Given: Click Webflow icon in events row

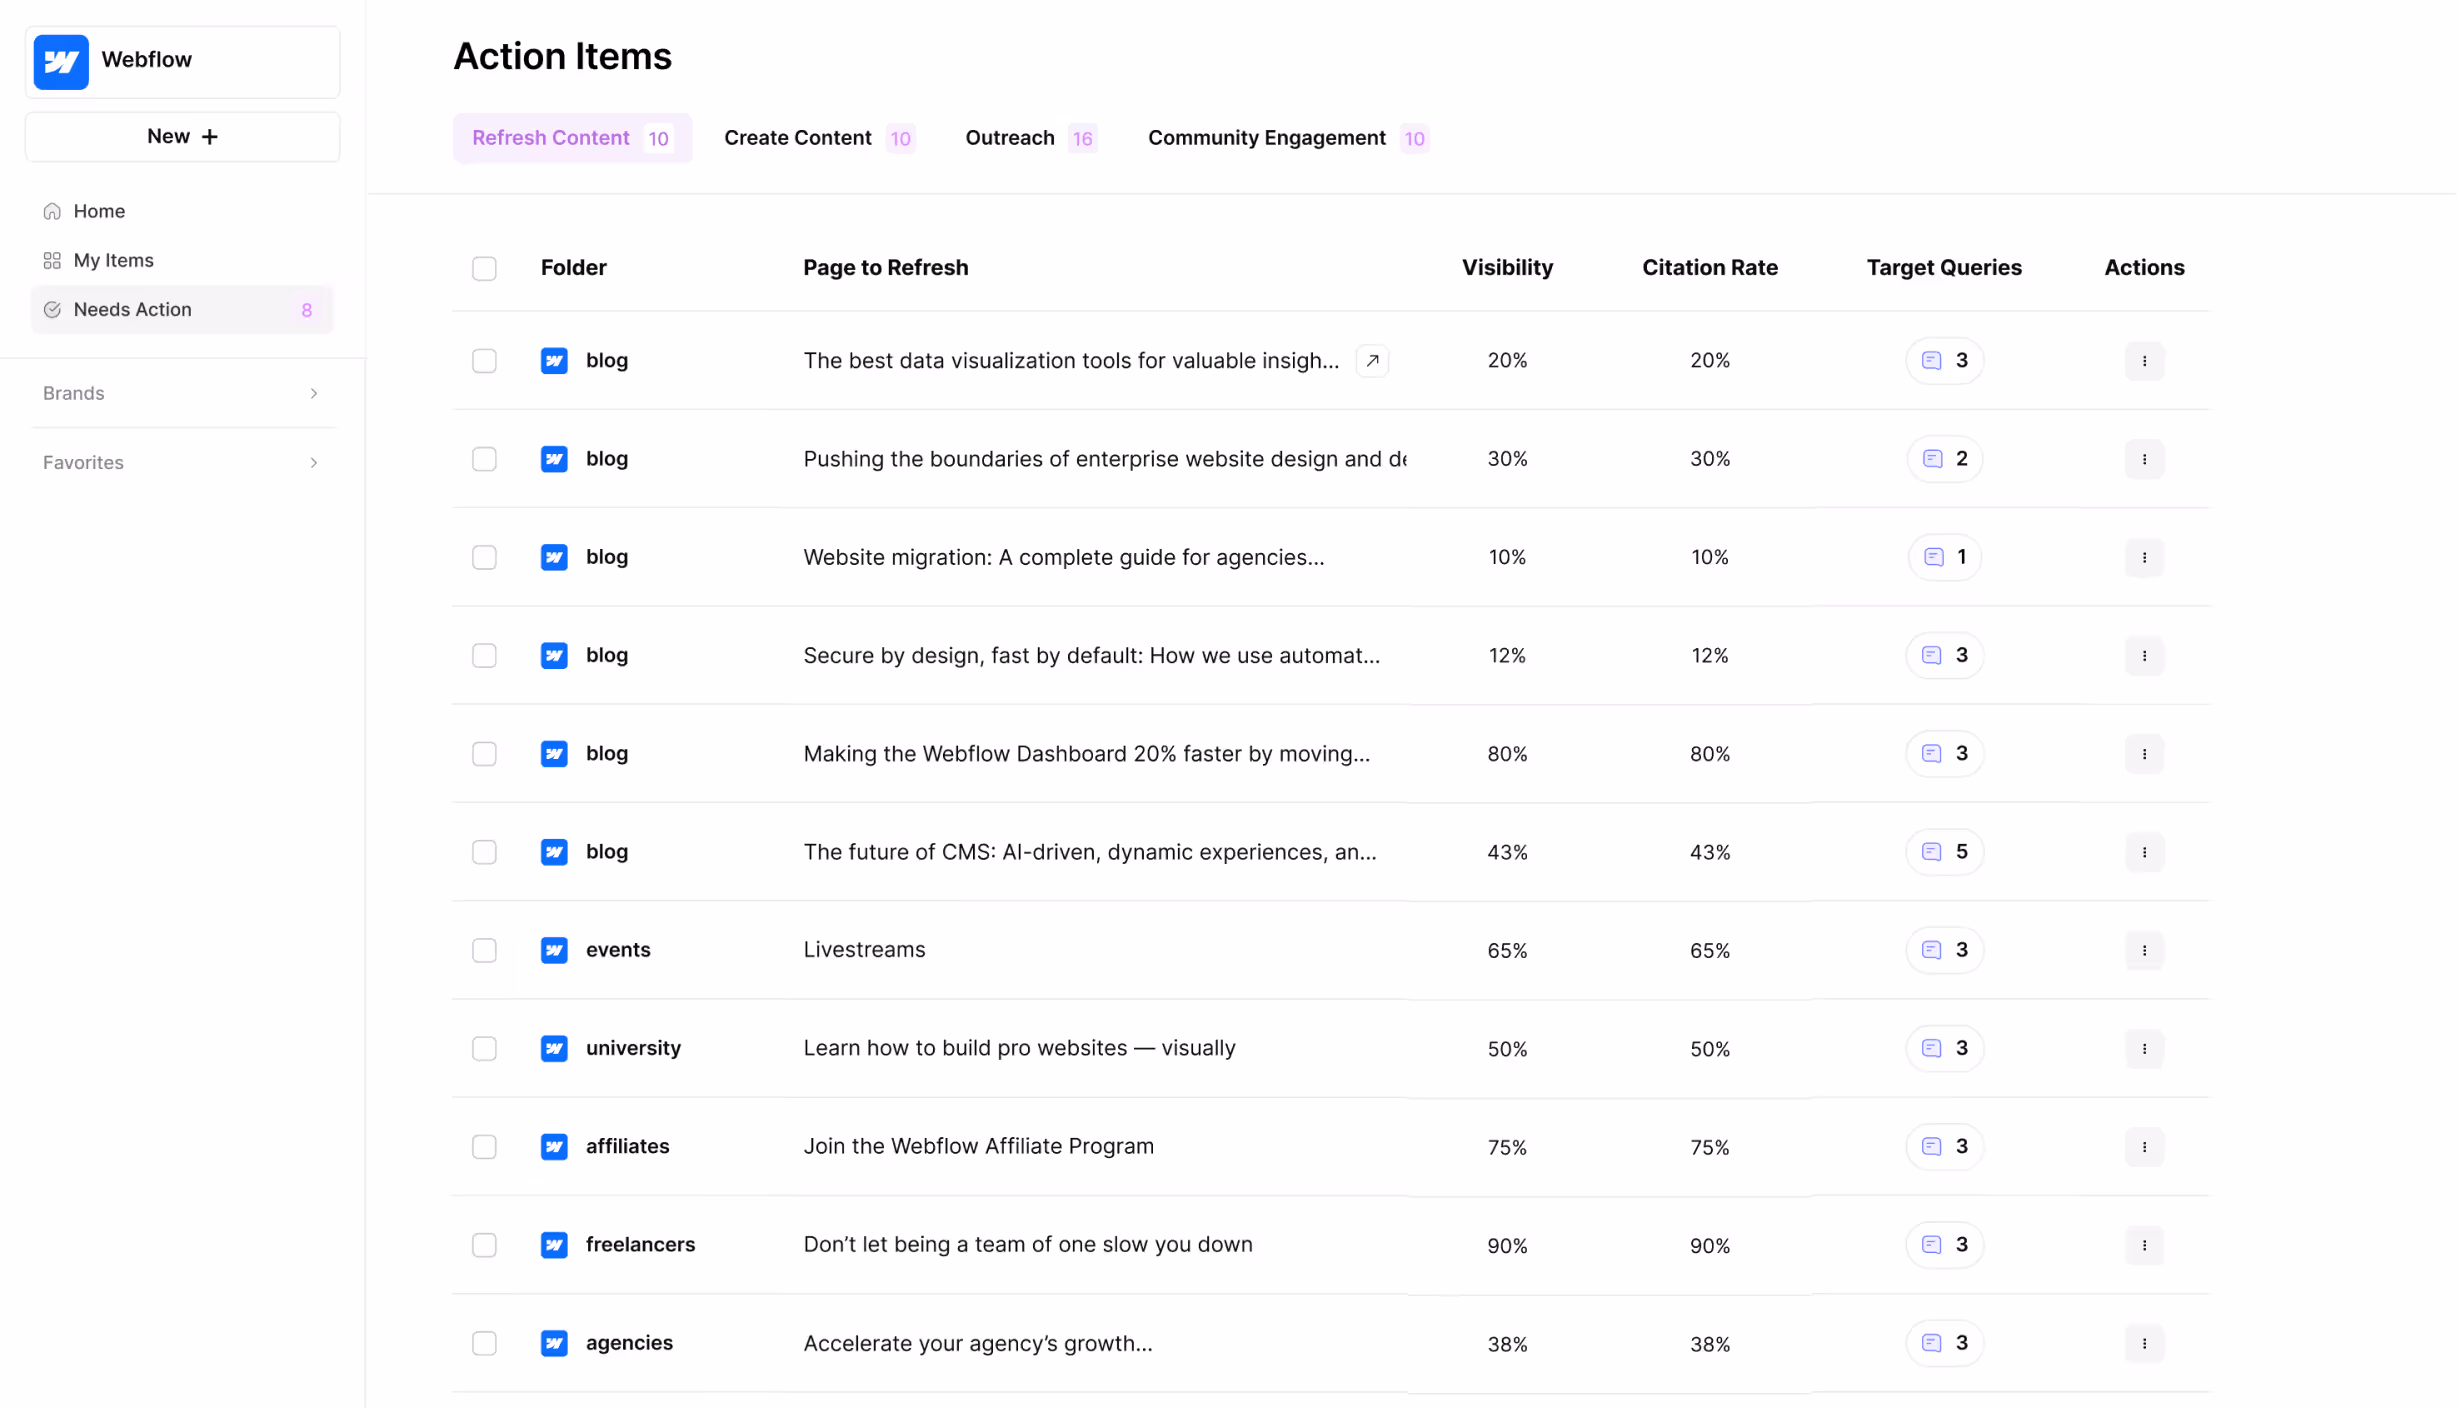Looking at the screenshot, I should click(554, 950).
